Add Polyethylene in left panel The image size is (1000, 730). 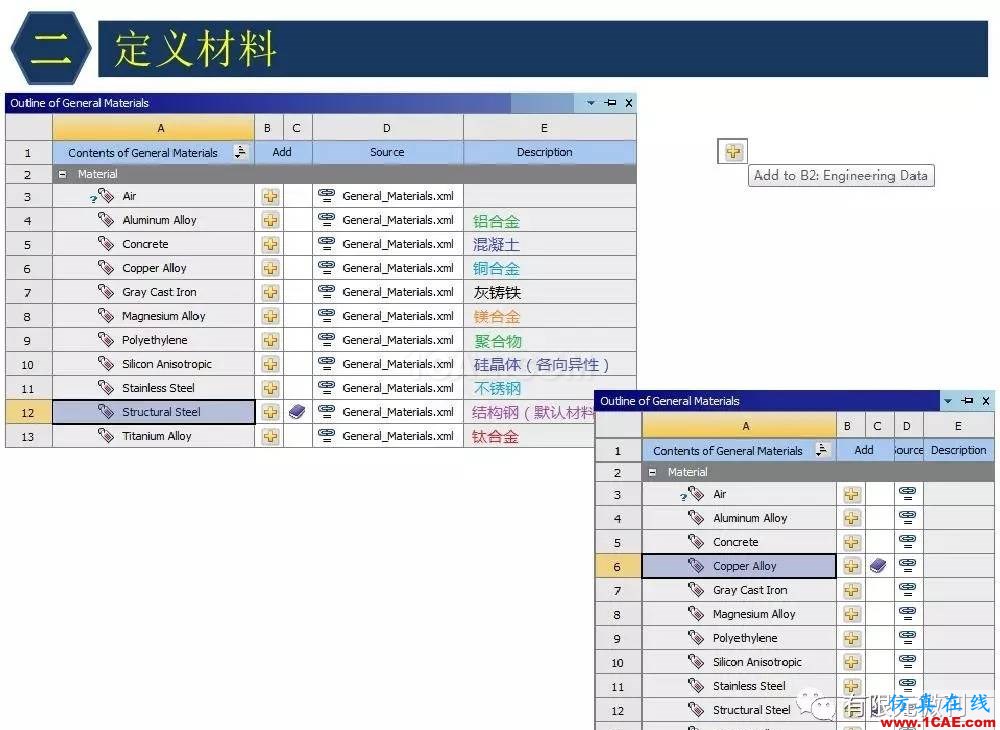pyautogui.click(x=270, y=340)
